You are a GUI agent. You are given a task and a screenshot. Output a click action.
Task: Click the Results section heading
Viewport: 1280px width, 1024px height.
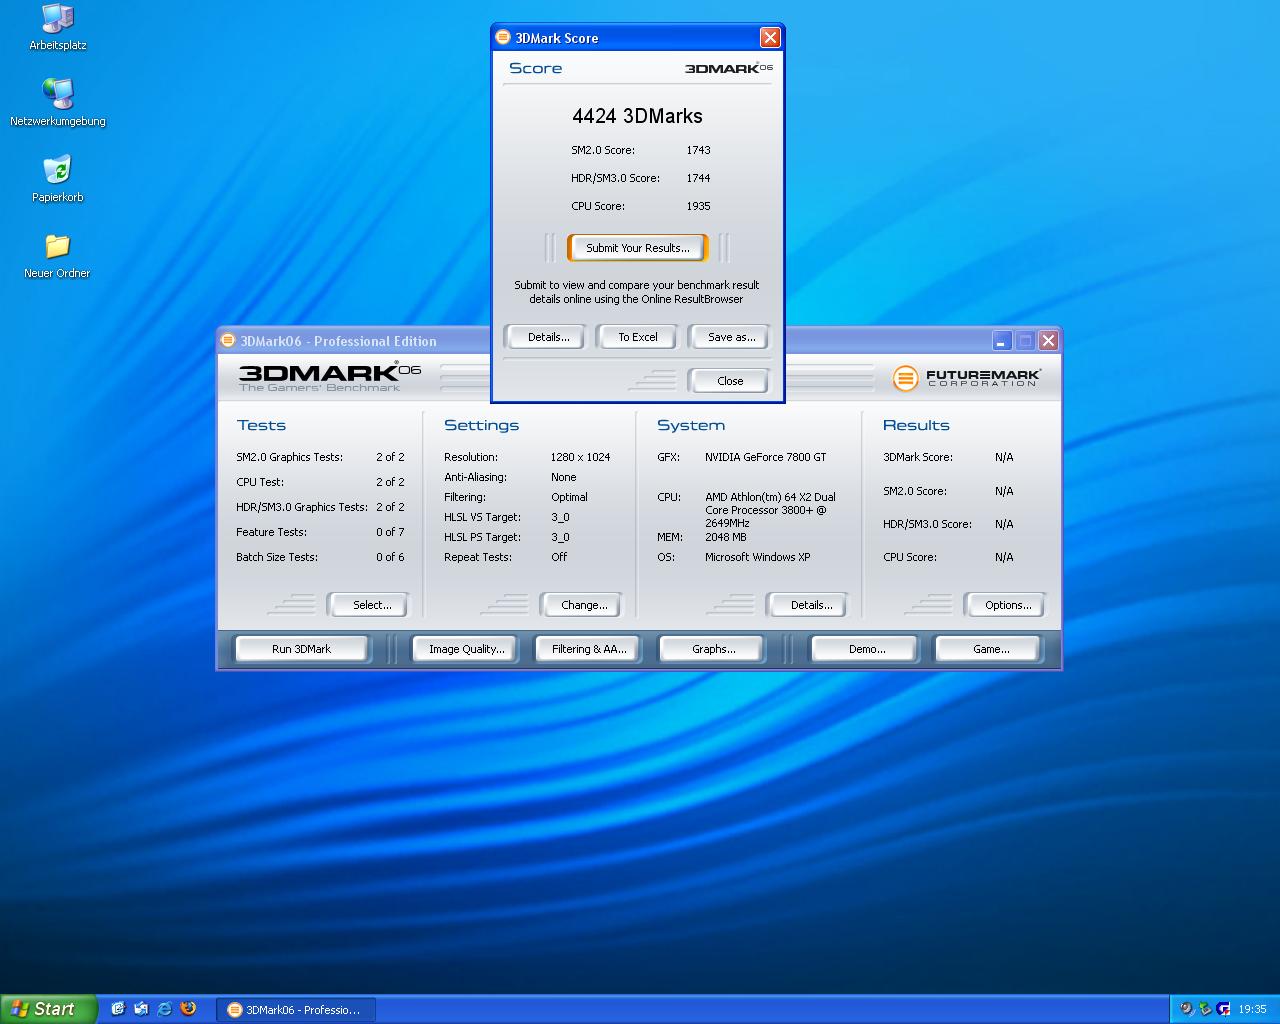916,425
